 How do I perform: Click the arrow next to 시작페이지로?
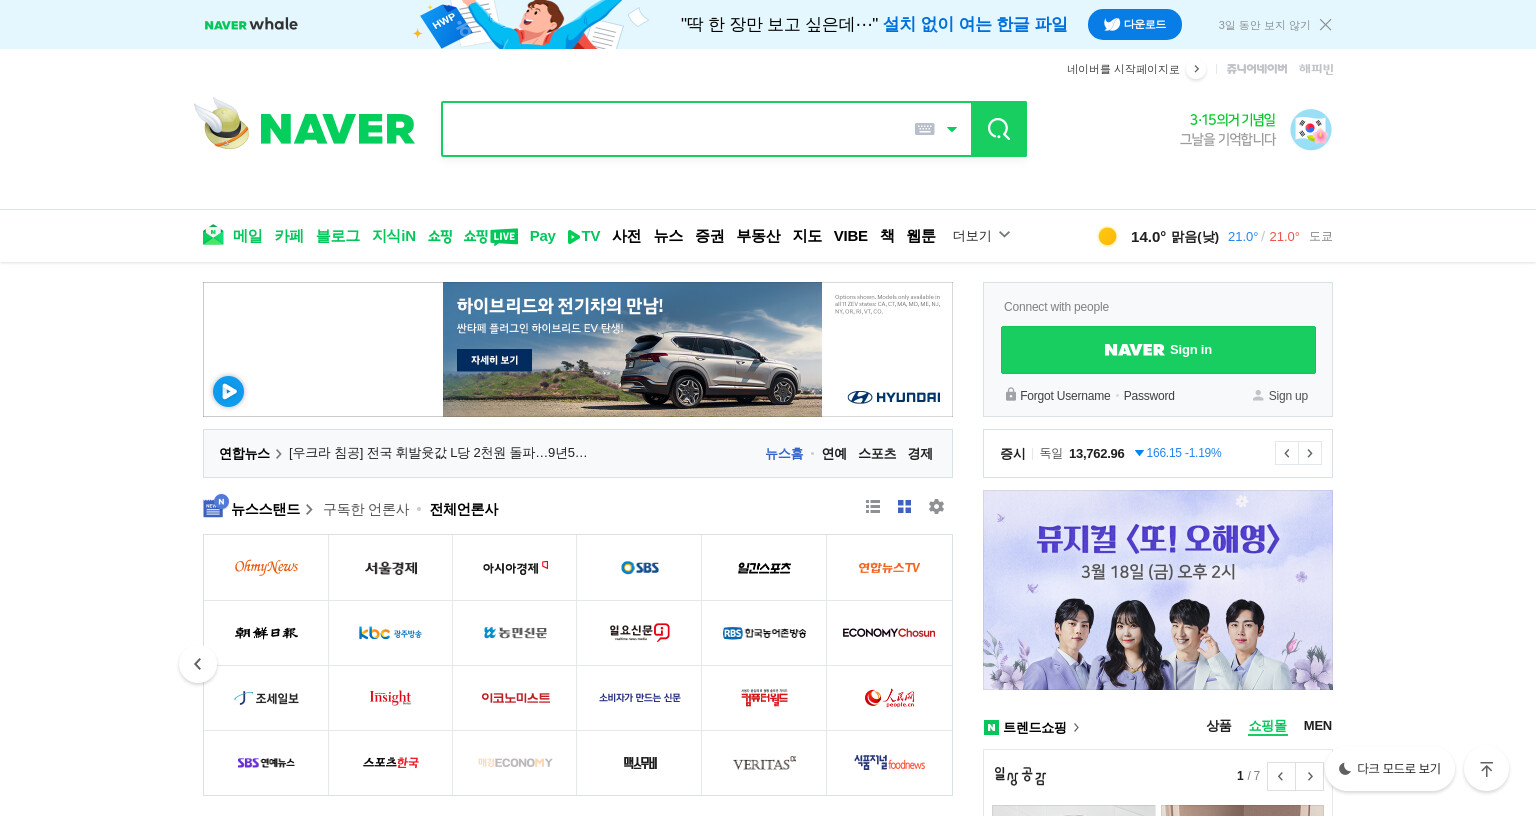point(1196,69)
